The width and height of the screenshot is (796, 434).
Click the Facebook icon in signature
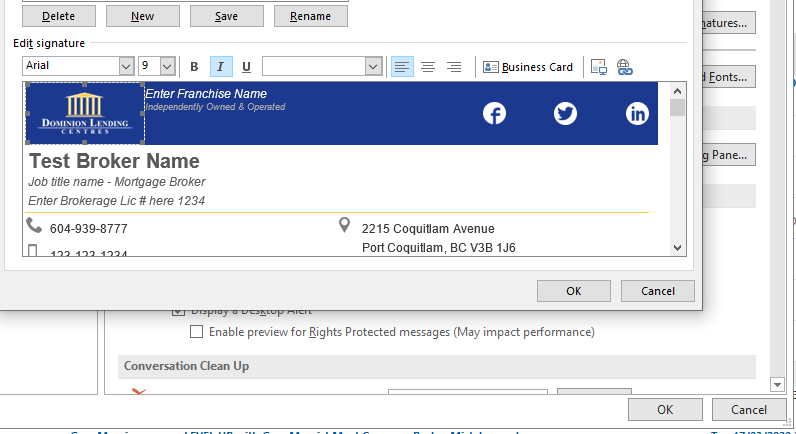[x=494, y=113]
